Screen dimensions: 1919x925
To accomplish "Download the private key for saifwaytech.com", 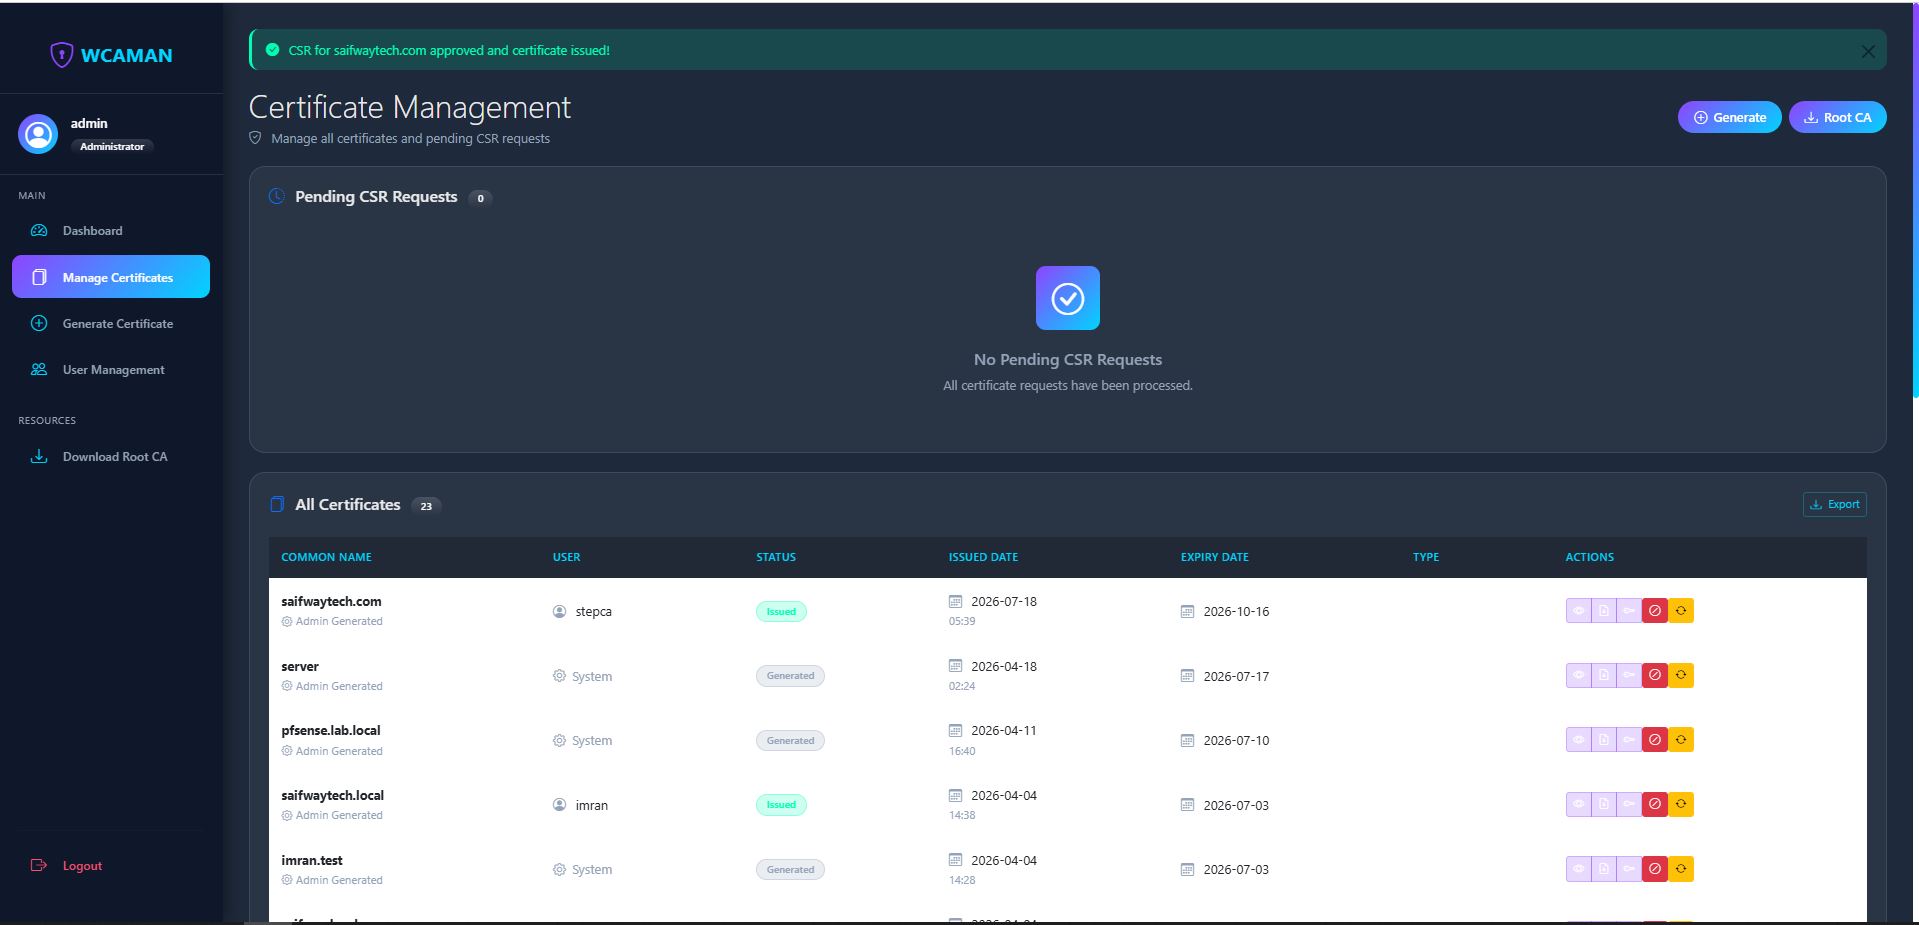I will [x=1629, y=611].
